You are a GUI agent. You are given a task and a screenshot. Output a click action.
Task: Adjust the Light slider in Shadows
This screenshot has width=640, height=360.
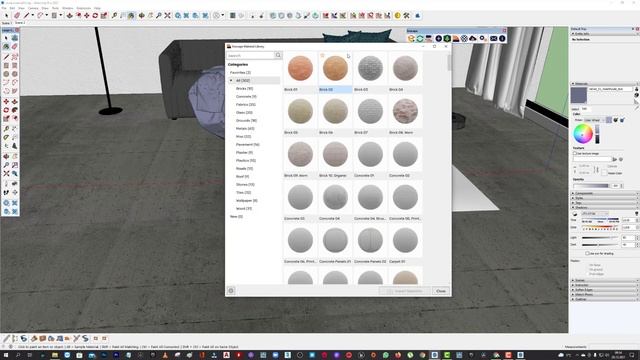click(x=600, y=237)
